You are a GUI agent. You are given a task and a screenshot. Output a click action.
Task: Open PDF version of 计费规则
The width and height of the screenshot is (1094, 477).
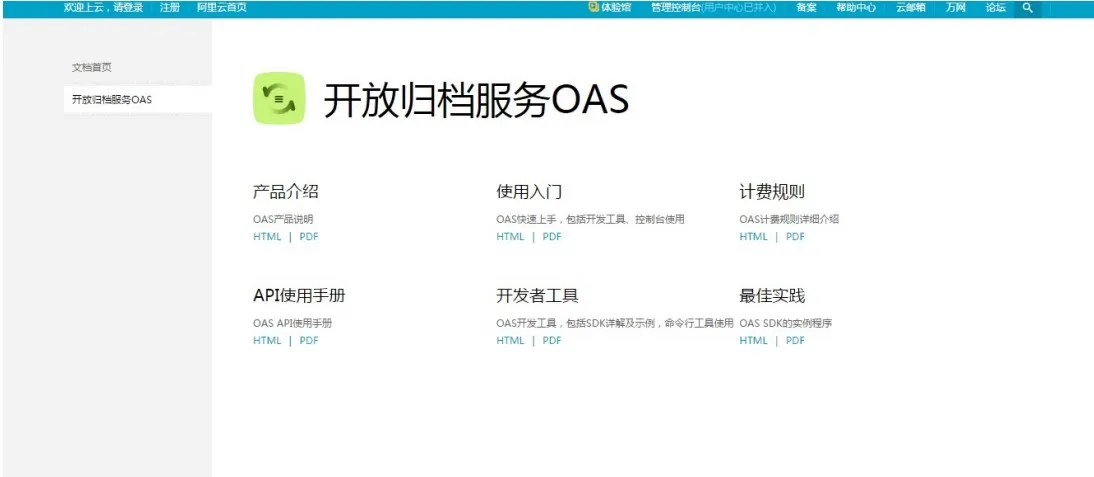coord(795,236)
